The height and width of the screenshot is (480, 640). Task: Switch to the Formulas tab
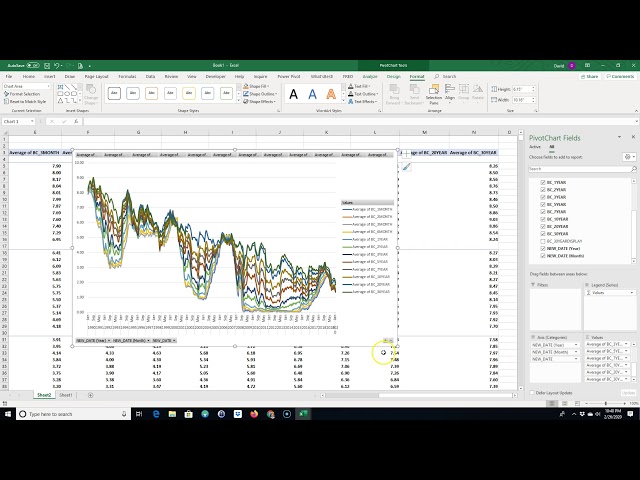(x=127, y=76)
